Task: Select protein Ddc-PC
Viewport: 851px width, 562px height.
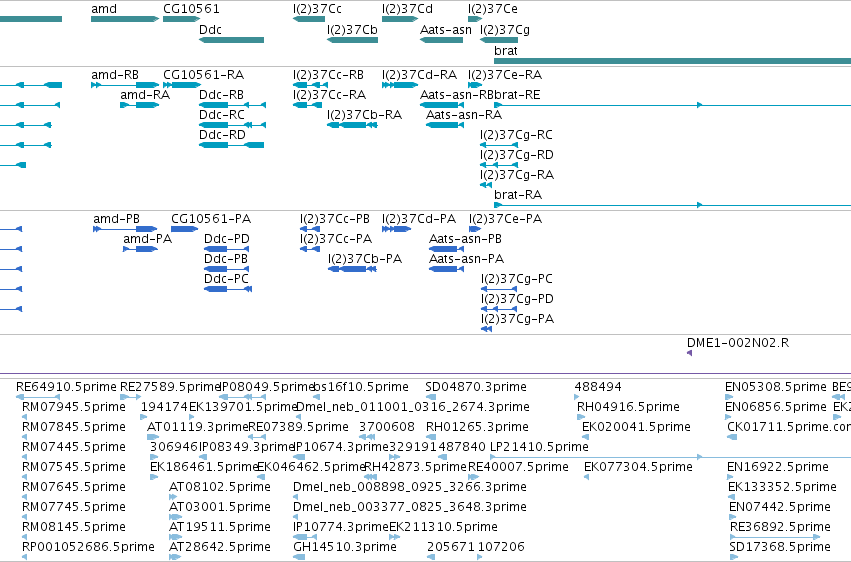Action: (228, 290)
